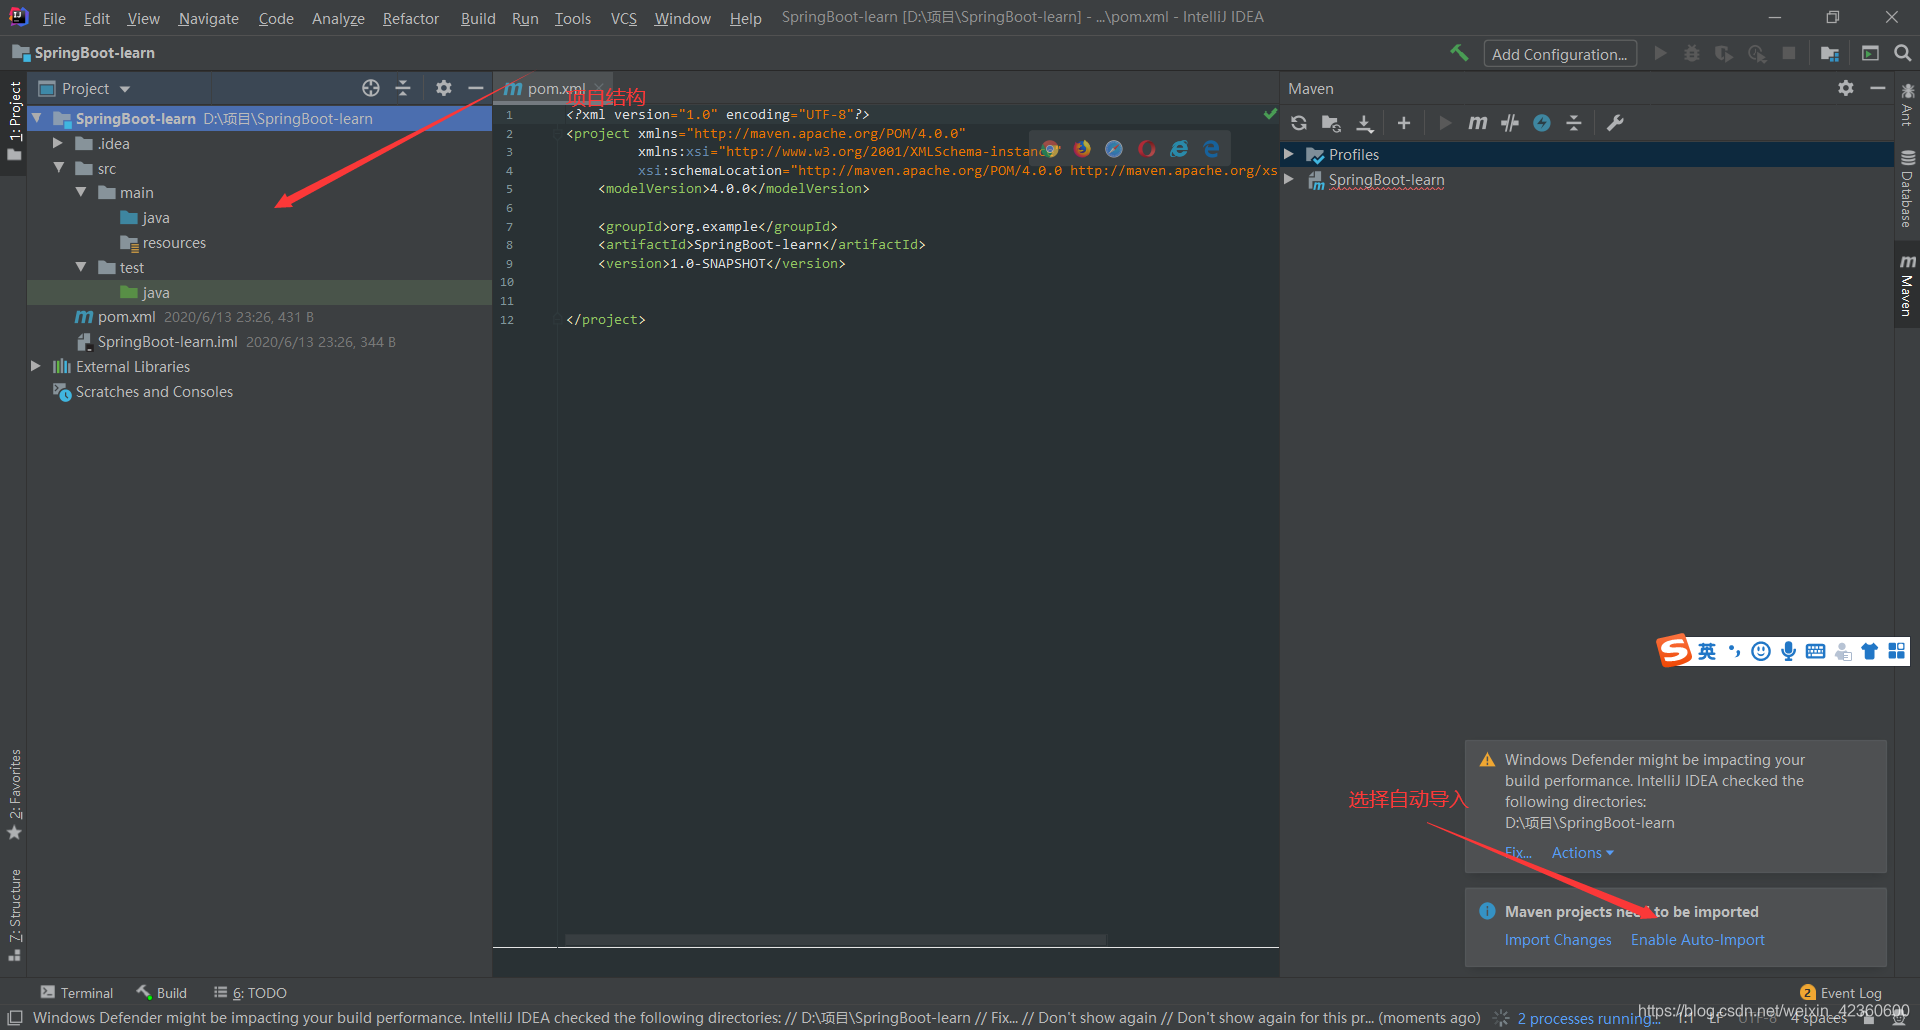The width and height of the screenshot is (1920, 1030).
Task: Toggle the Database side tool tab
Action: point(1907,189)
